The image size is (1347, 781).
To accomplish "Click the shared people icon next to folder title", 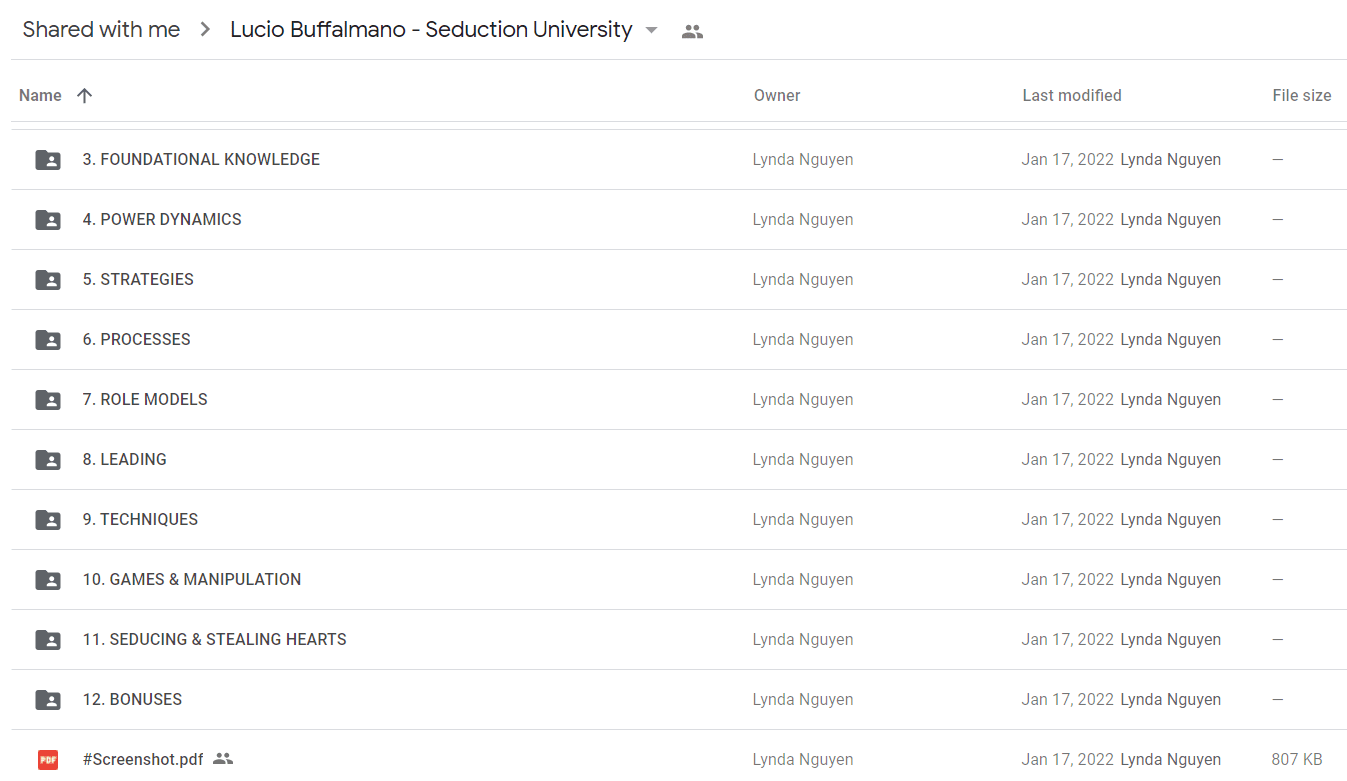I will point(692,31).
